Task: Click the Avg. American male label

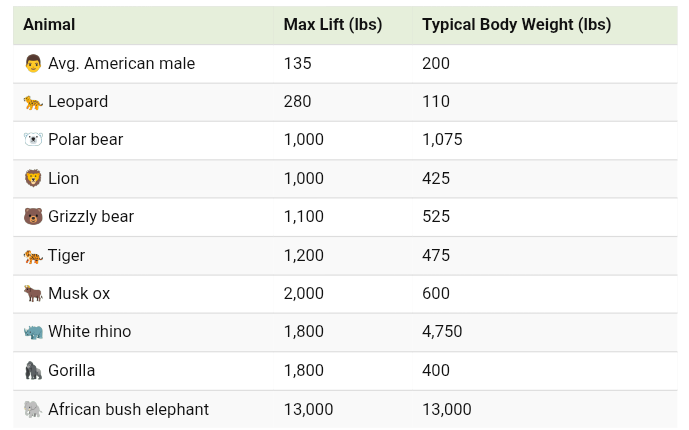Action: point(121,64)
